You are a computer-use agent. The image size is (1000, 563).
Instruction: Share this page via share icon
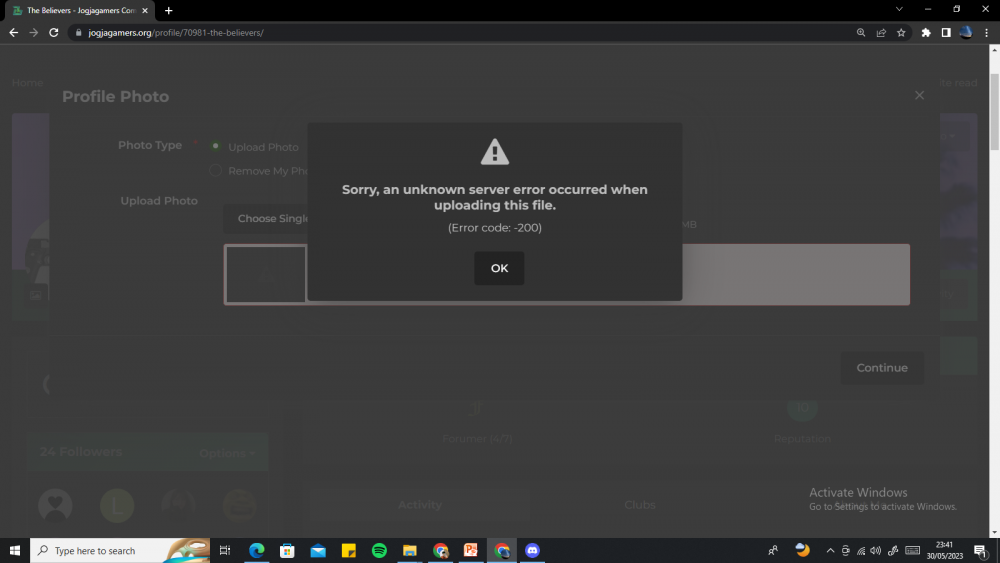tap(881, 33)
